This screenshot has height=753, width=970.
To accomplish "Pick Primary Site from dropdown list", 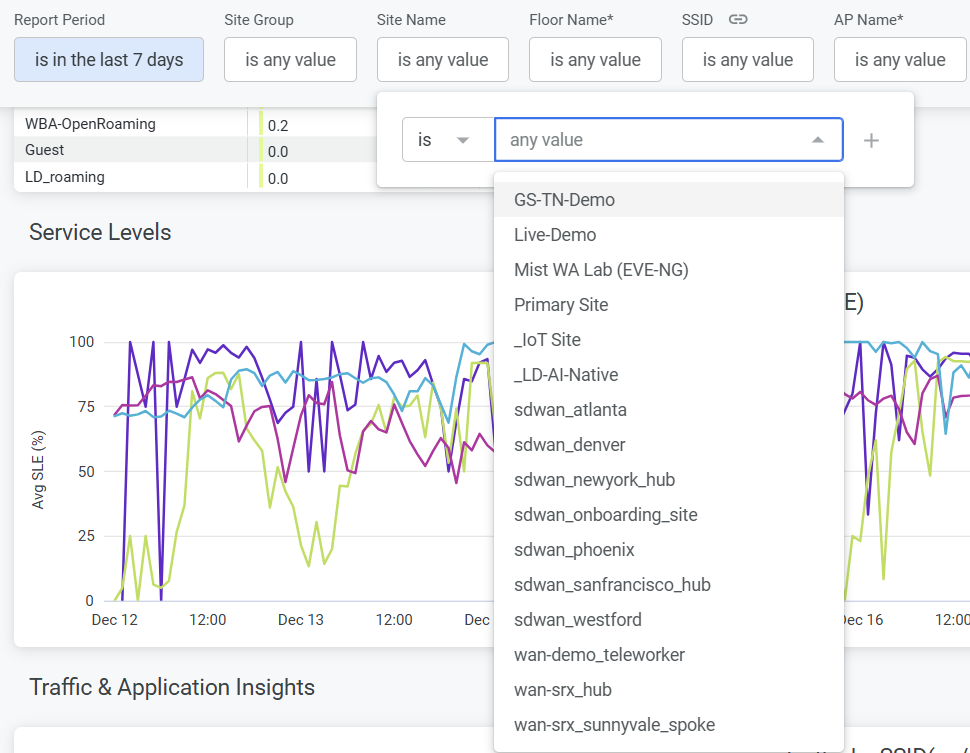I will [561, 305].
